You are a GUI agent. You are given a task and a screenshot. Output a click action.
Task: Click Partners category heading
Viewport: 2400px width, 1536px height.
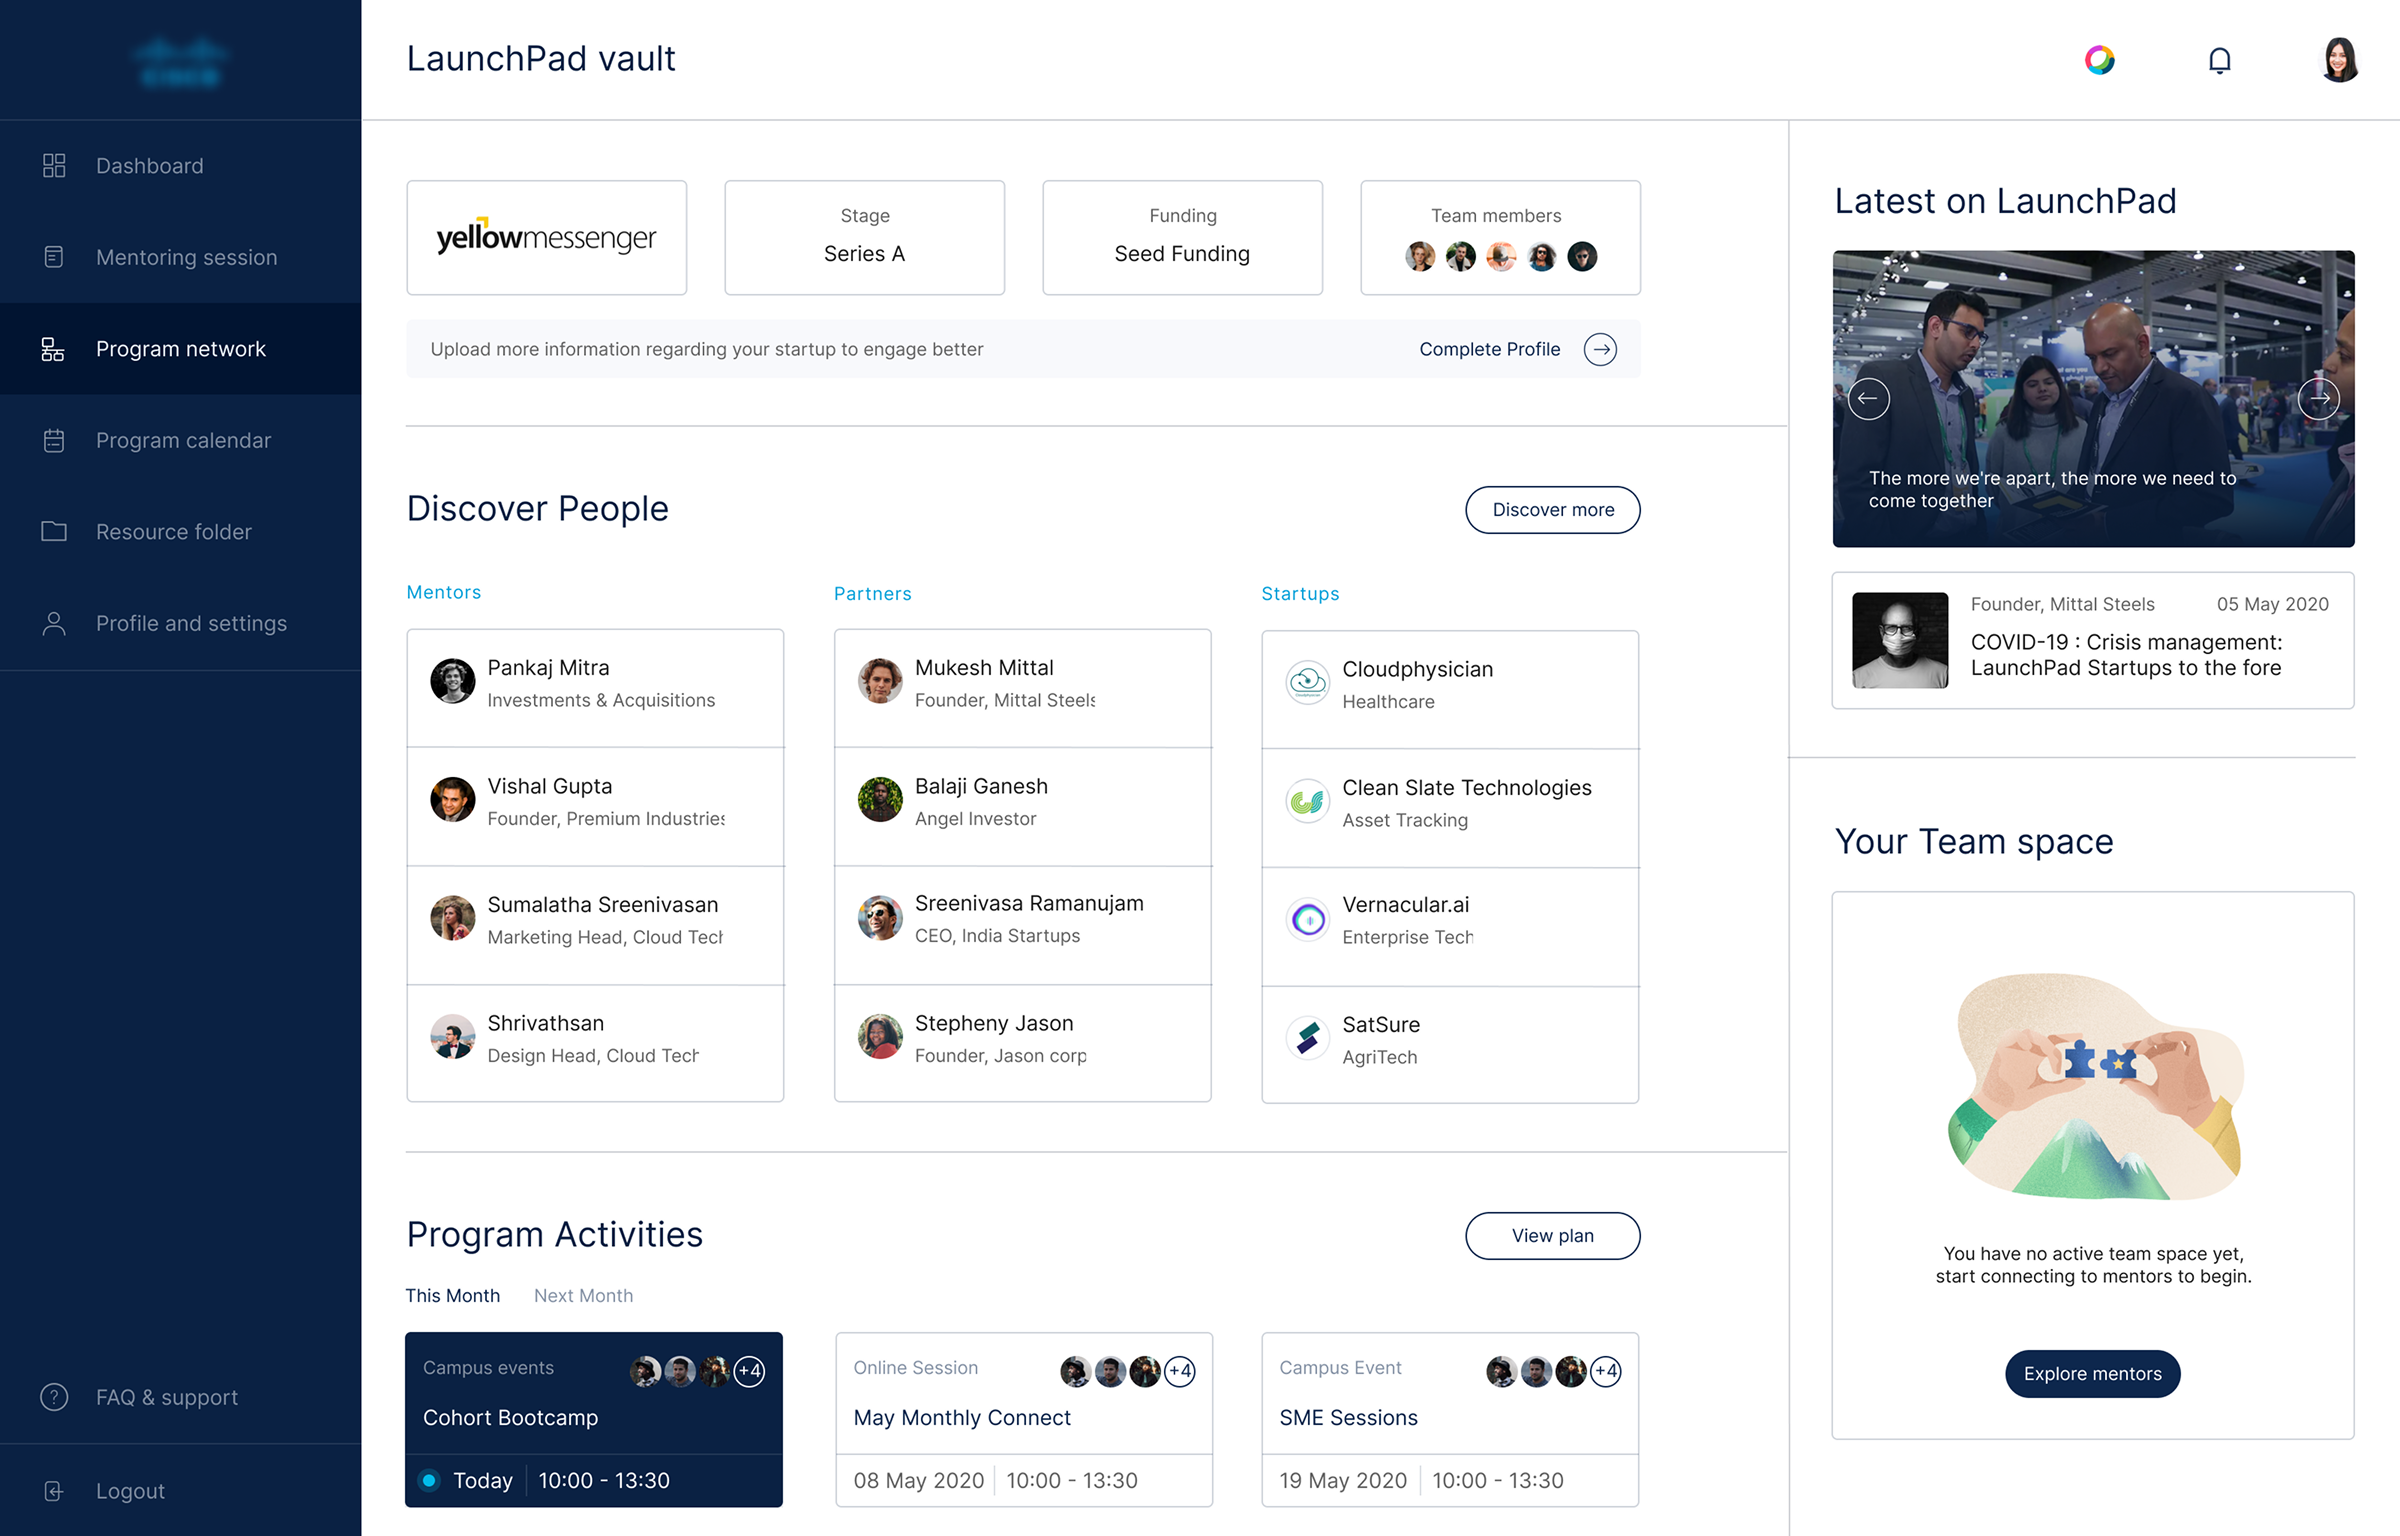point(872,594)
